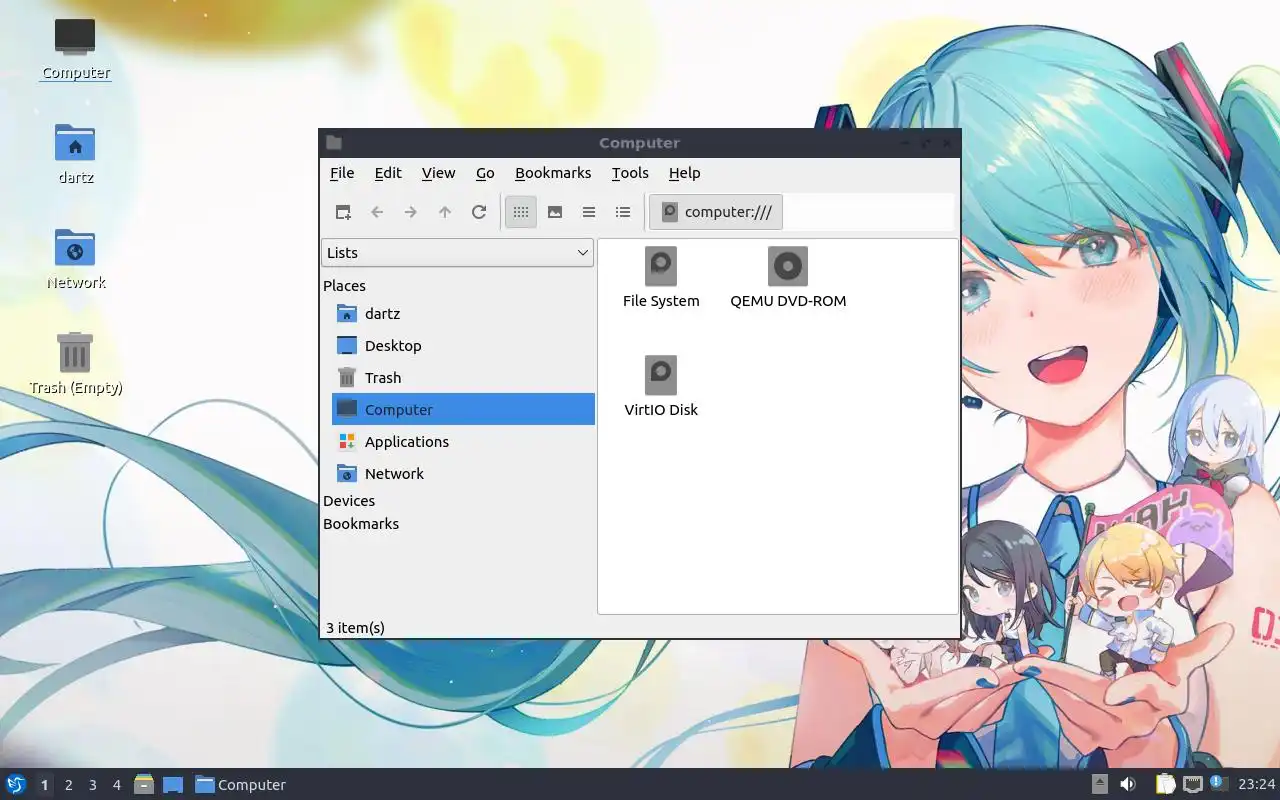Open the volume control tray icon
This screenshot has height=800, width=1280.
pos(1128,784)
